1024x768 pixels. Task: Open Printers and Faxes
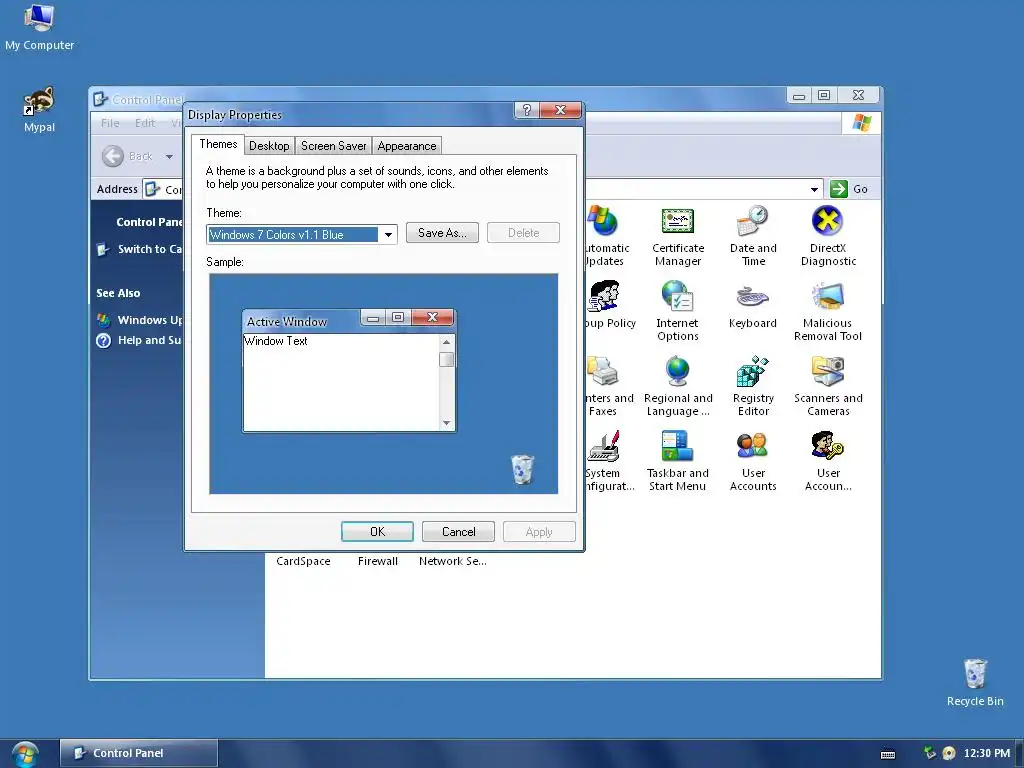coord(609,386)
